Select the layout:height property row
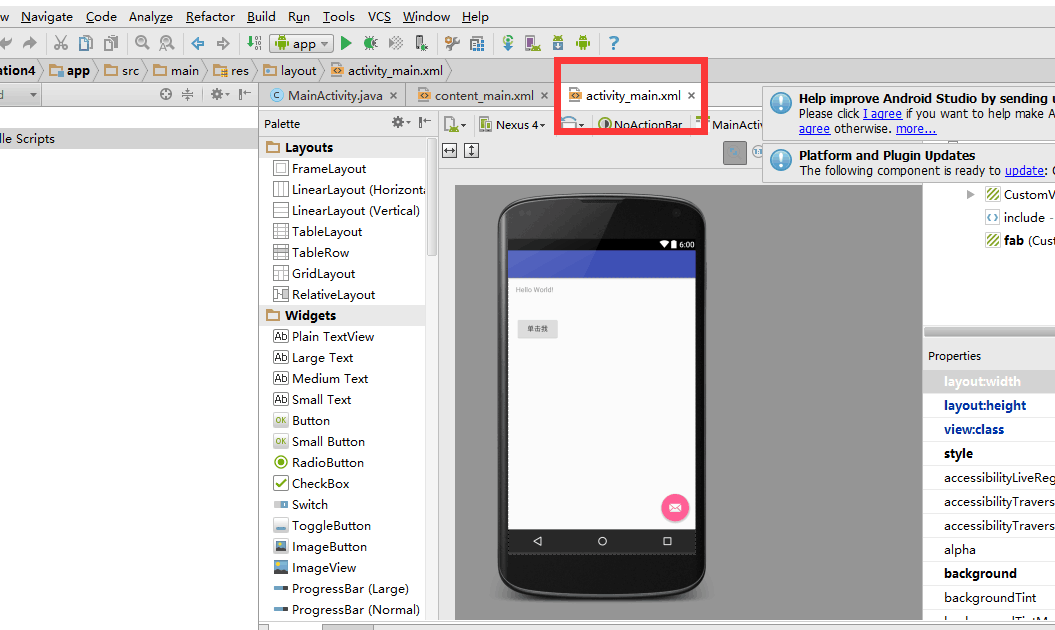 click(x=989, y=406)
